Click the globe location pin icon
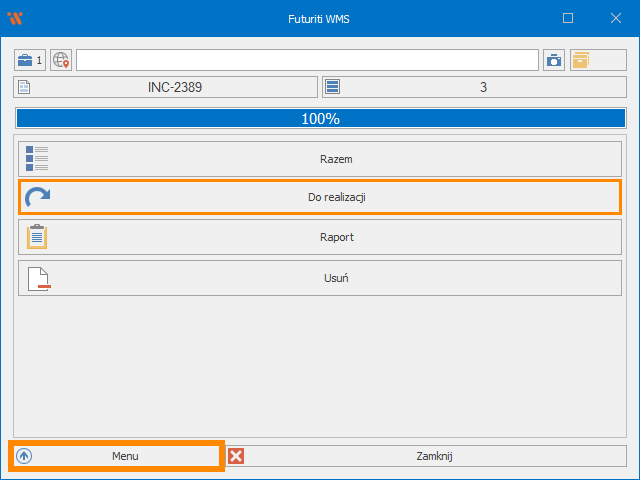Image resolution: width=640 pixels, height=480 pixels. (61, 60)
